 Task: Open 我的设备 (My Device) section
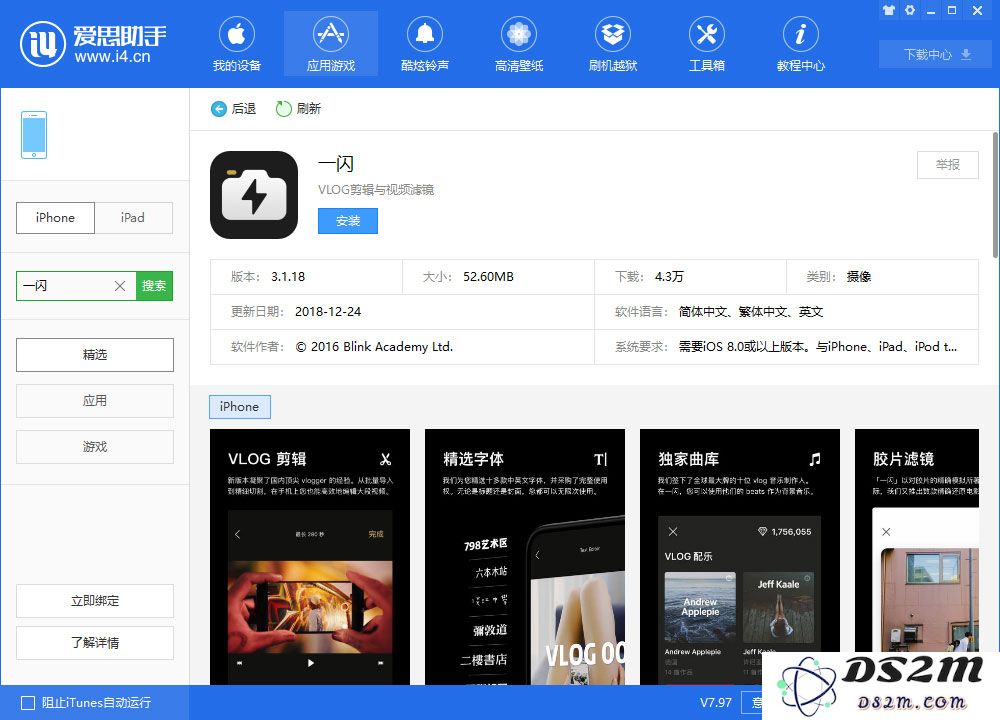(237, 43)
